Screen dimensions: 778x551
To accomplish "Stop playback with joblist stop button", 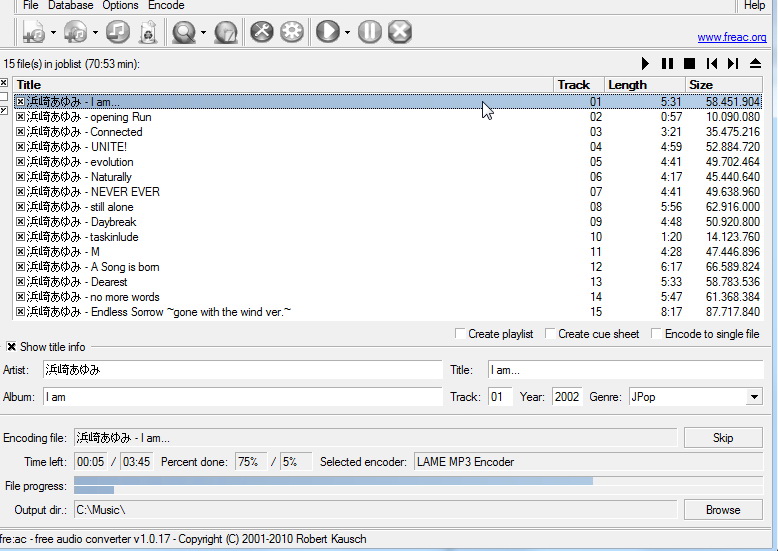I will tap(689, 64).
